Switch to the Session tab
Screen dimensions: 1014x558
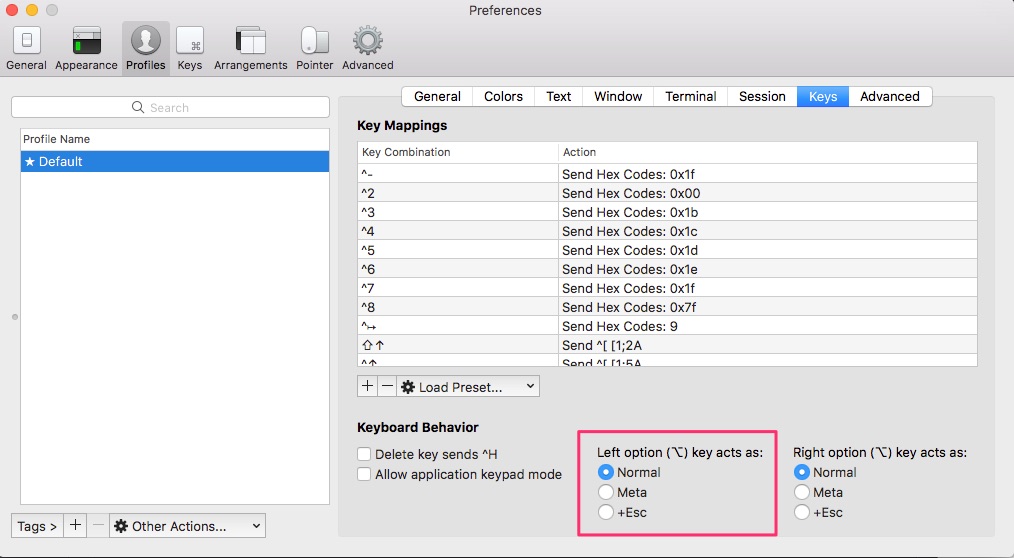tap(762, 96)
